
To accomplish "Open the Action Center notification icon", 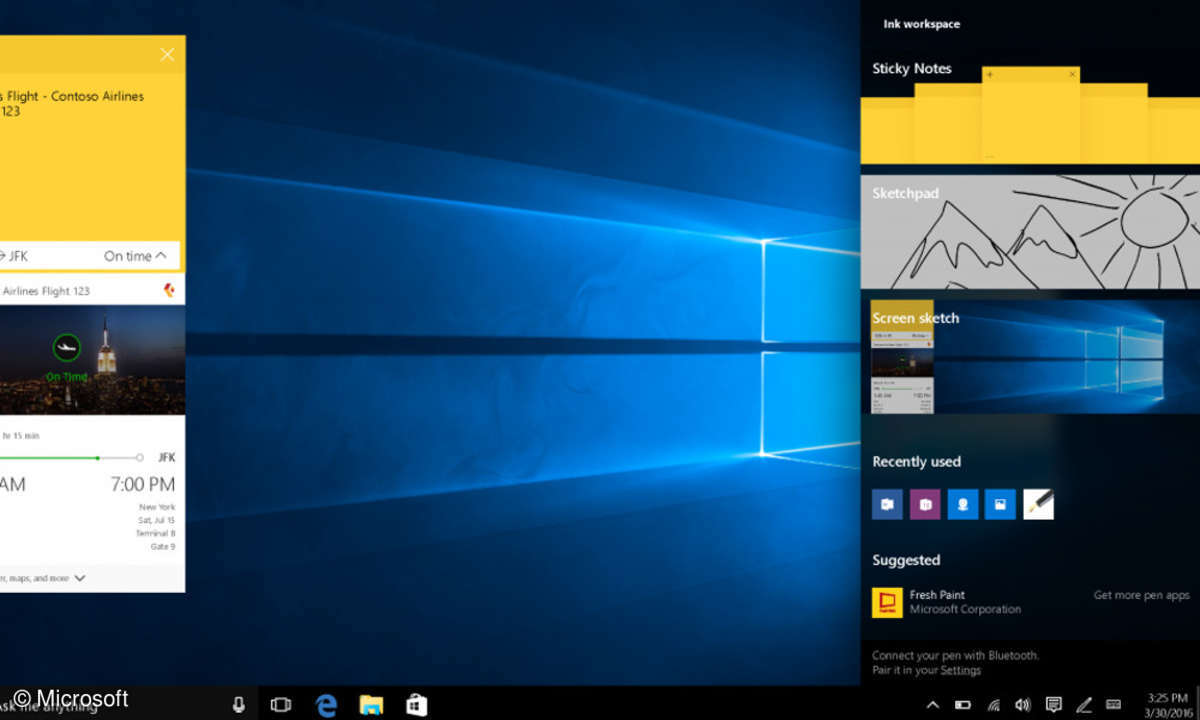I will point(1053,705).
